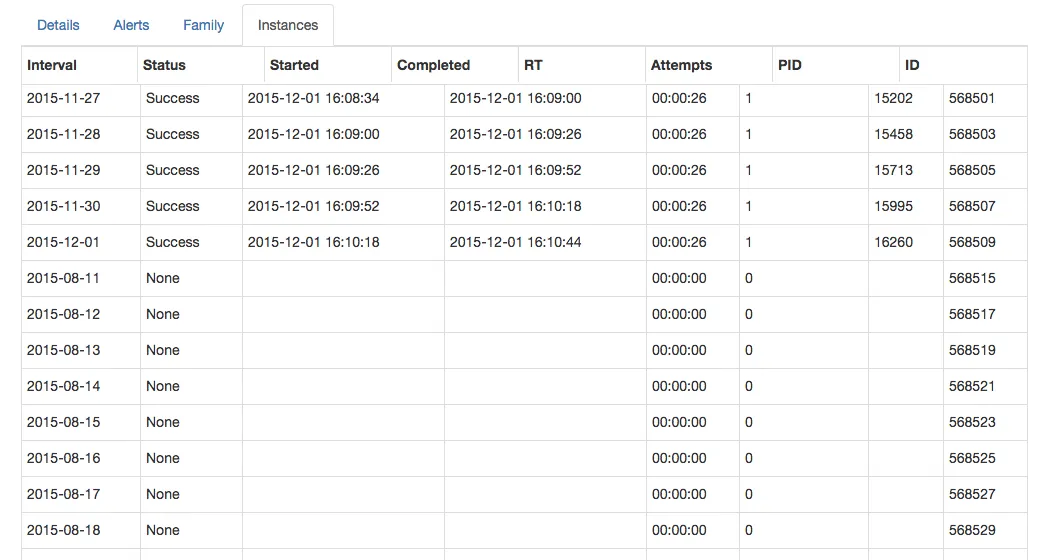Go to the Family tab

pos(203,25)
